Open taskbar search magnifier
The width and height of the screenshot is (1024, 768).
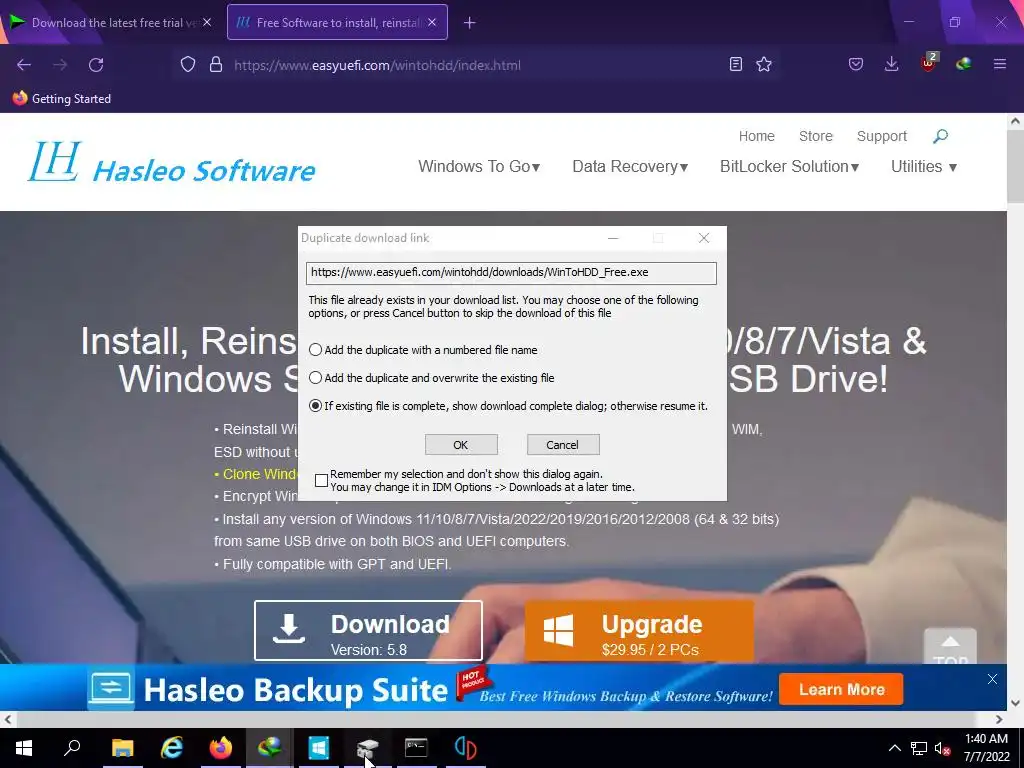72,748
